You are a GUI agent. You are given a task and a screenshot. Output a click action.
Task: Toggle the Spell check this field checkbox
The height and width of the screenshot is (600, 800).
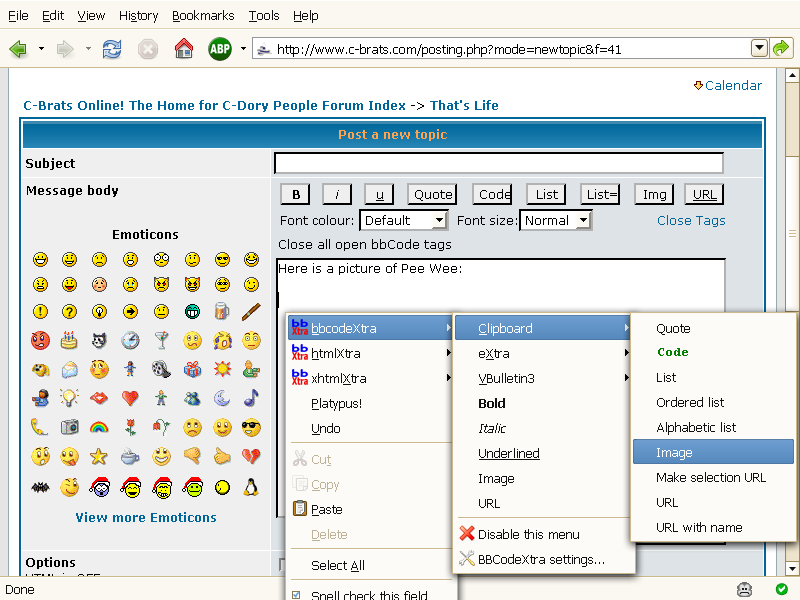[x=296, y=594]
